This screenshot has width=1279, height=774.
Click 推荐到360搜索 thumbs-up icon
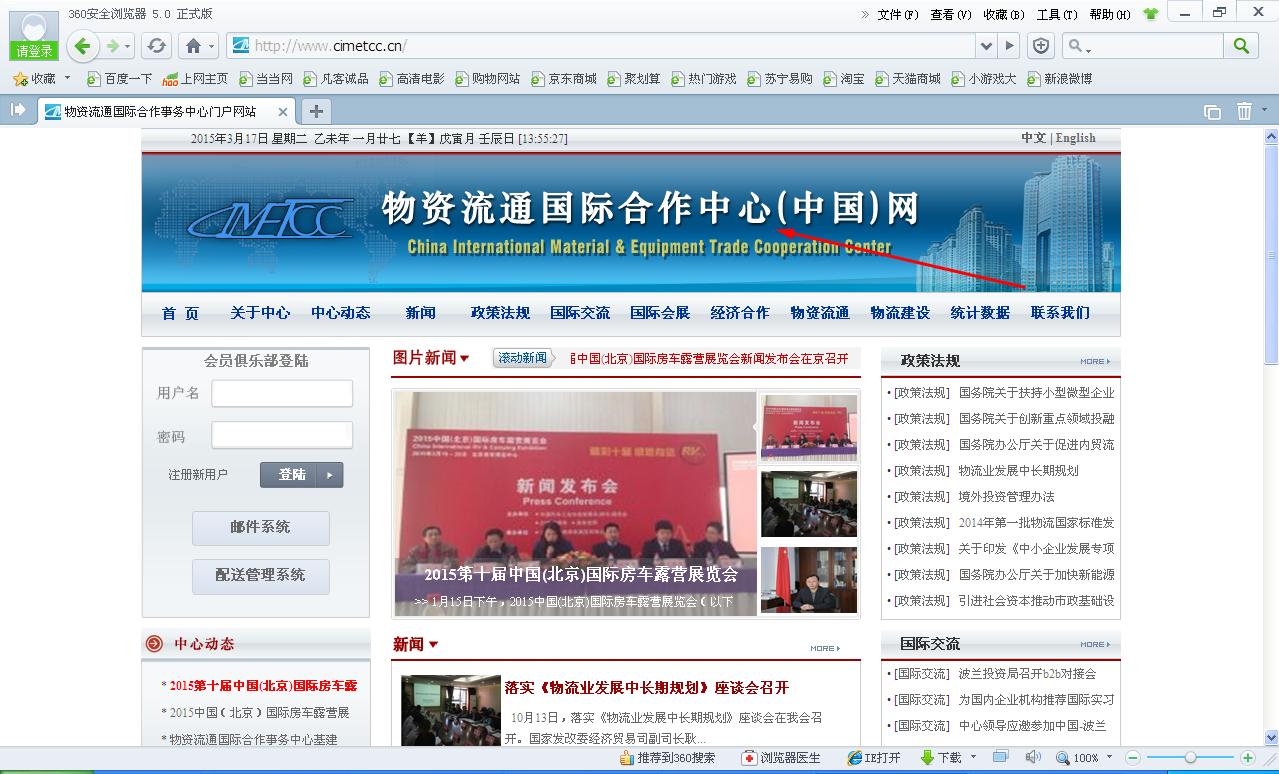pyautogui.click(x=626, y=758)
